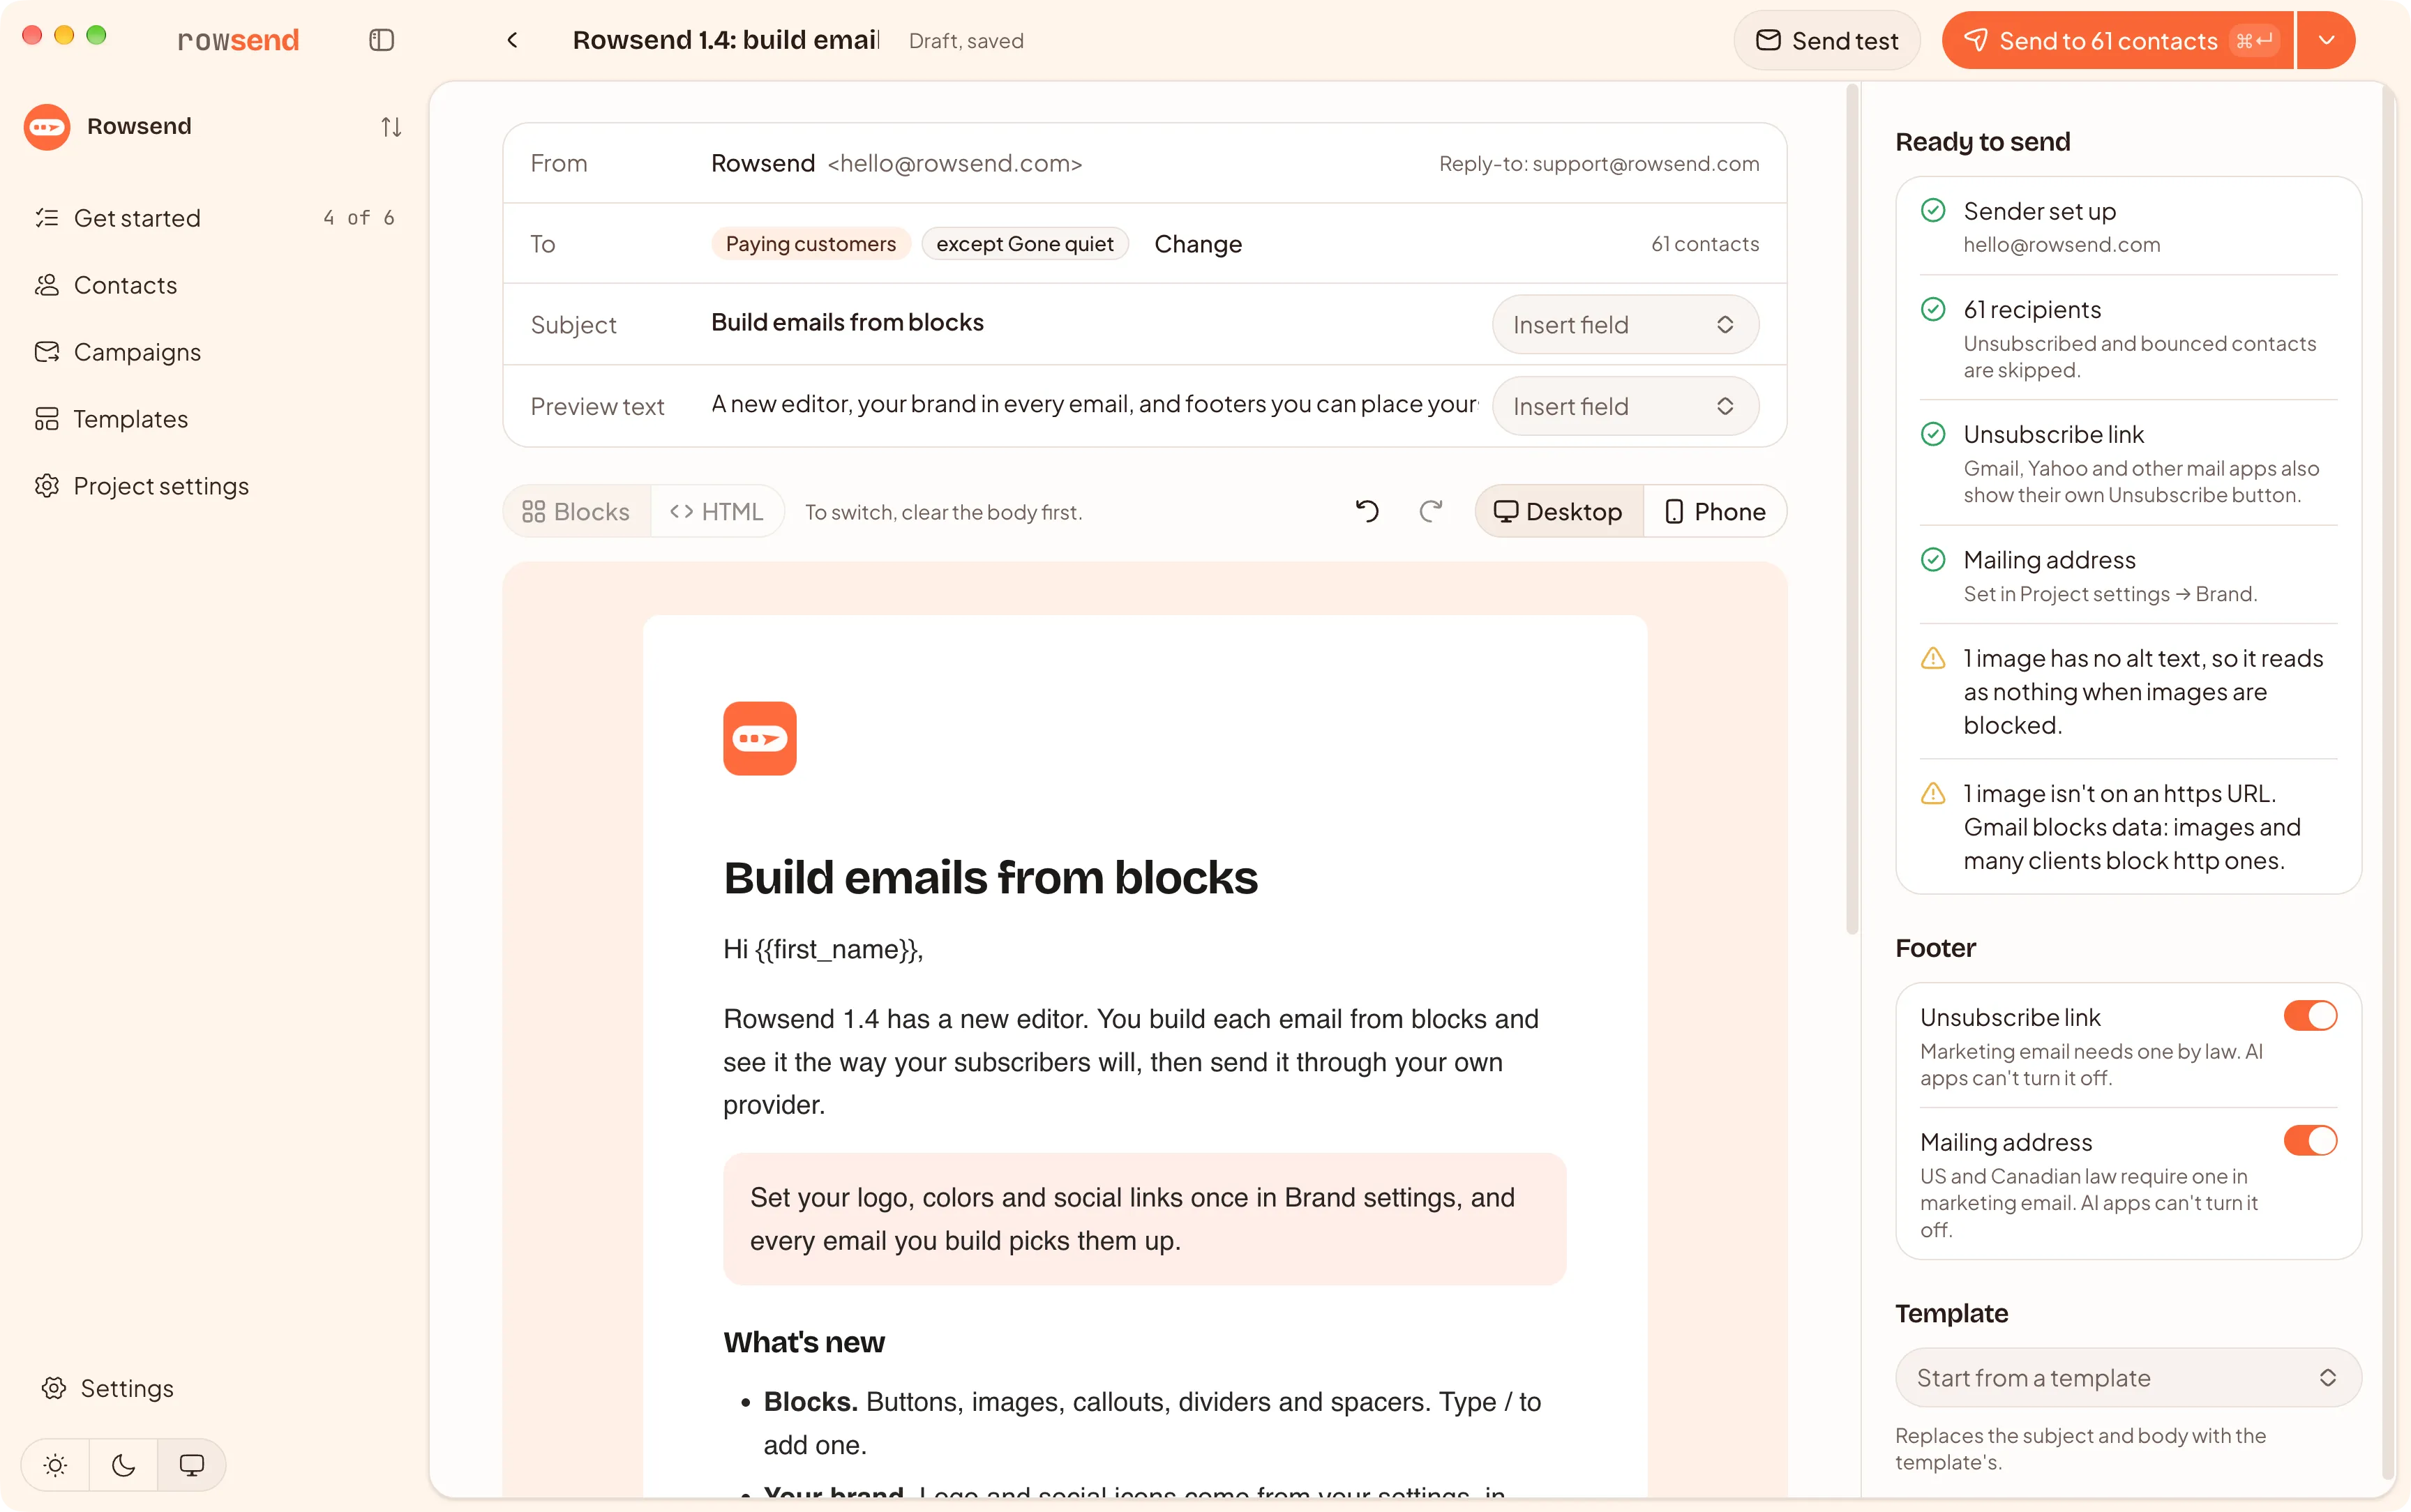2411x1512 pixels.
Task: Click the Send test button
Action: [x=1827, y=40]
